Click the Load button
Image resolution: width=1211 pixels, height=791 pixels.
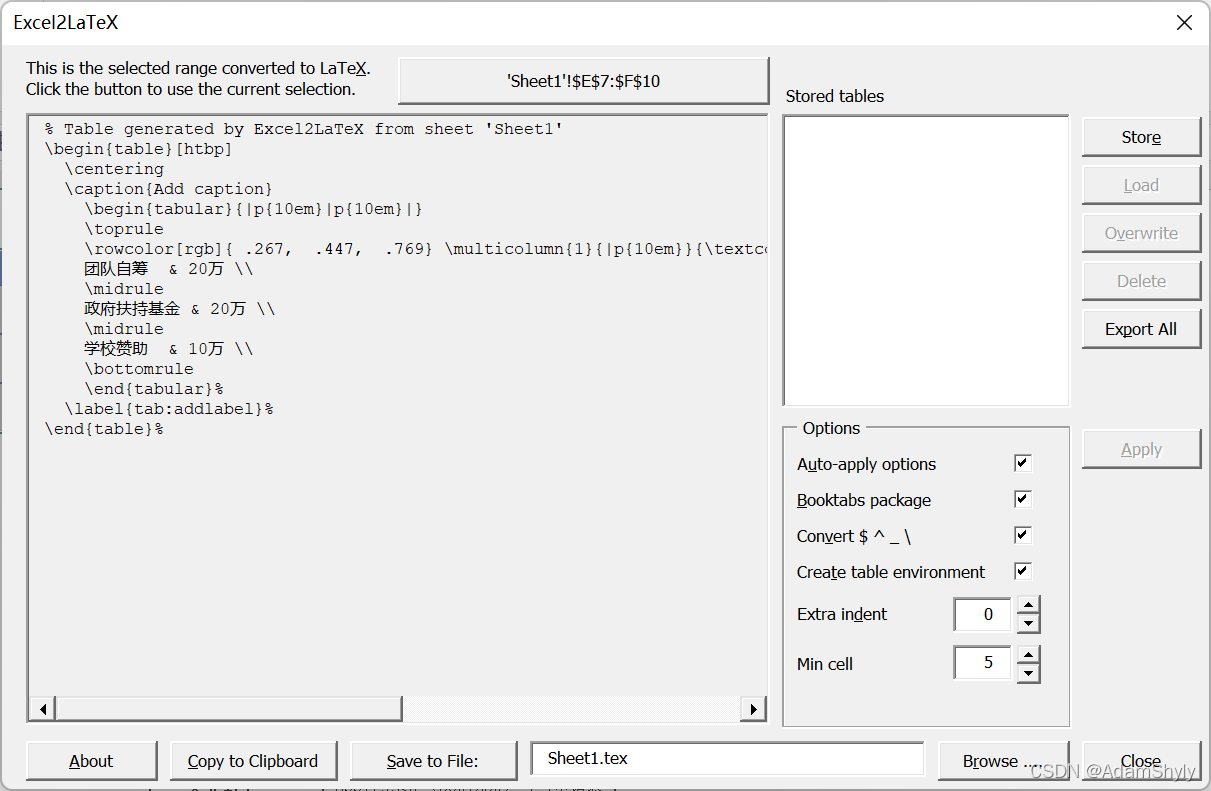[x=1141, y=185]
